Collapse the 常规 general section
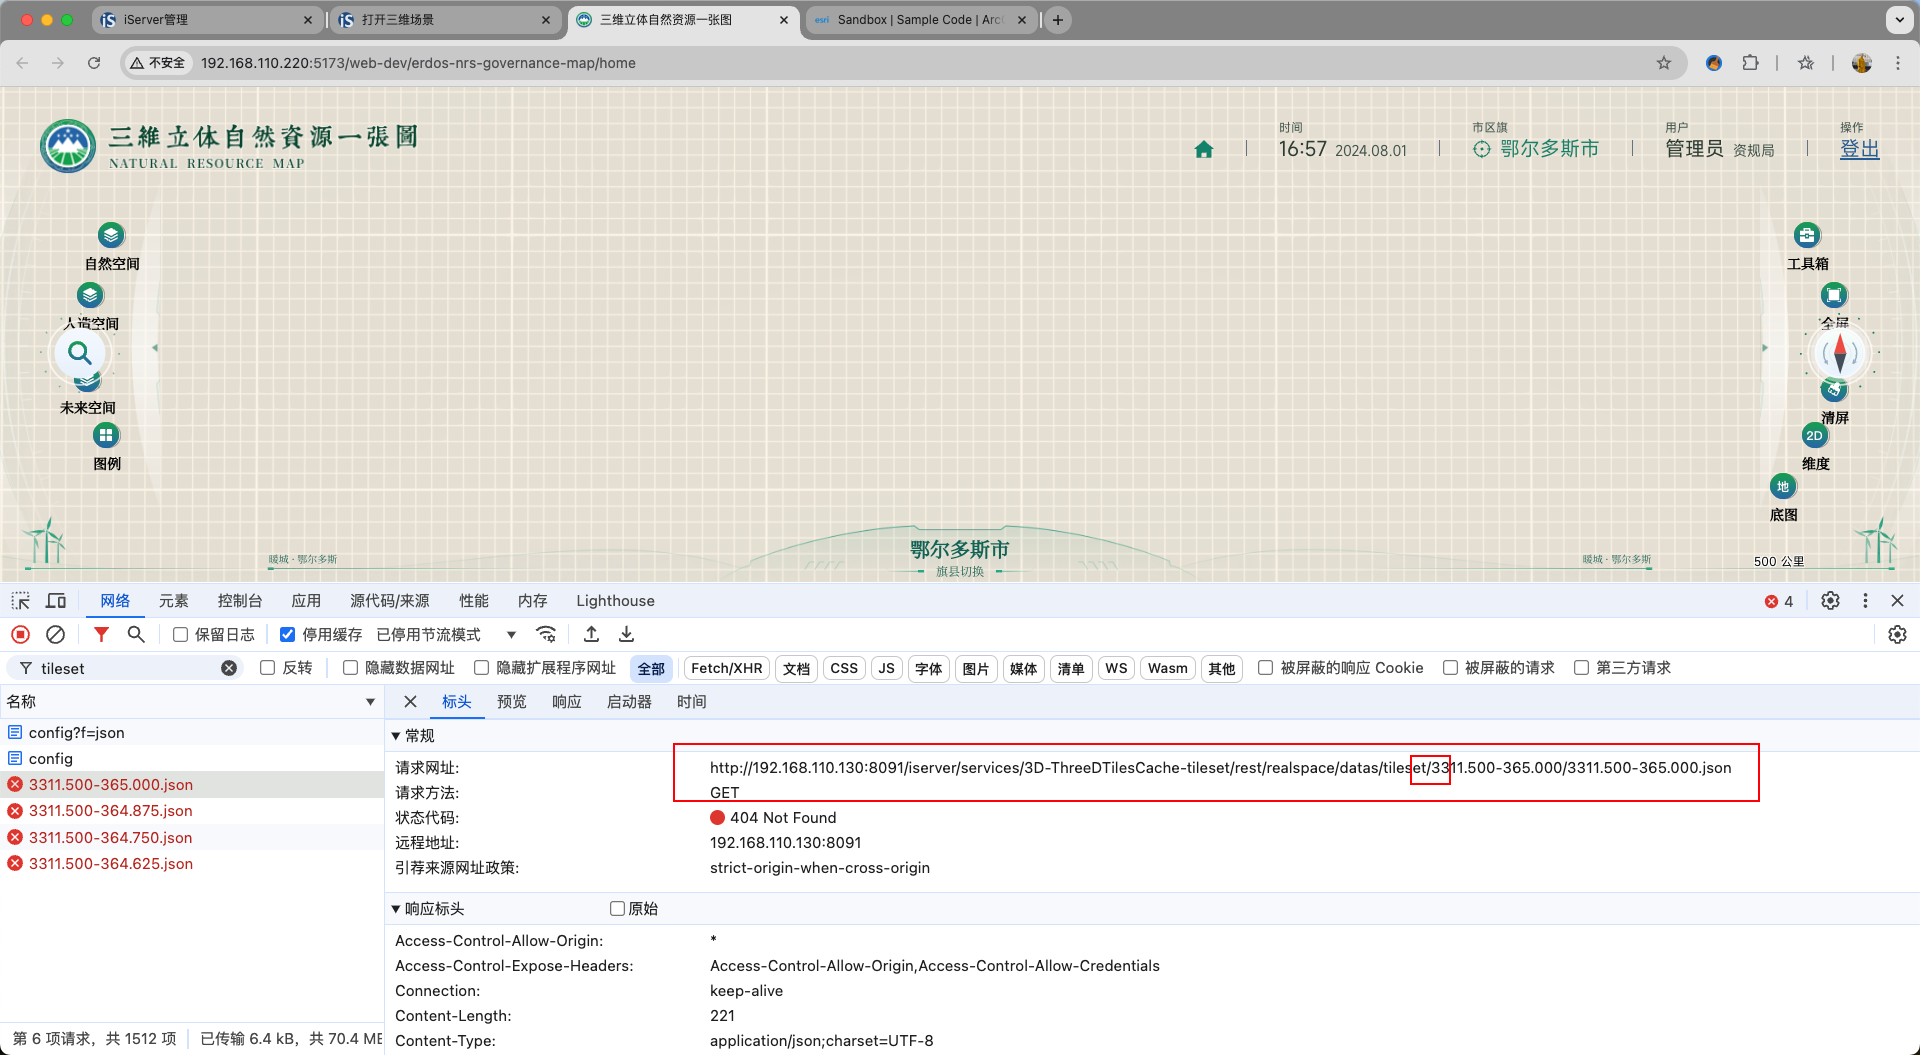1920x1055 pixels. coord(396,736)
